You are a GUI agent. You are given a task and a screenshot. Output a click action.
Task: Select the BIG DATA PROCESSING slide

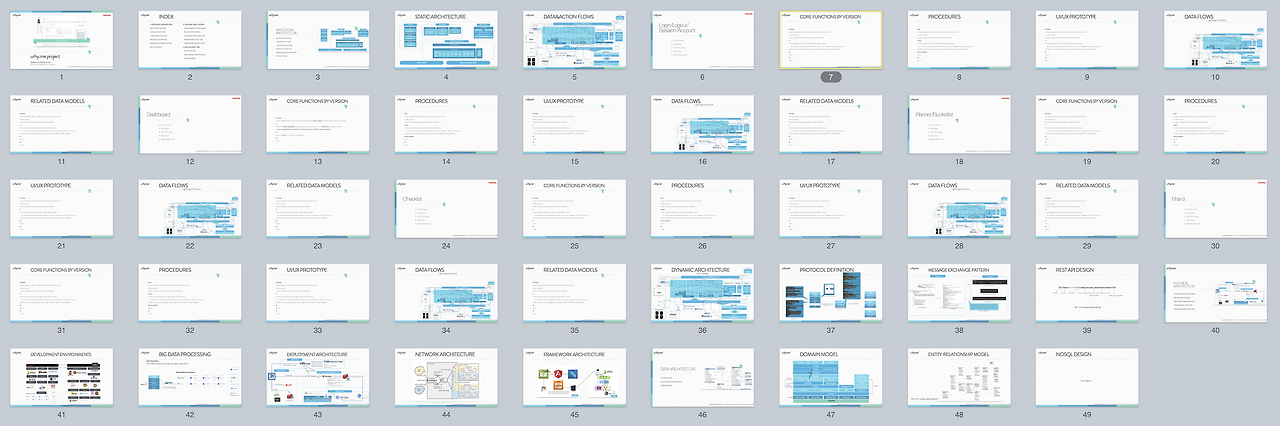190,378
